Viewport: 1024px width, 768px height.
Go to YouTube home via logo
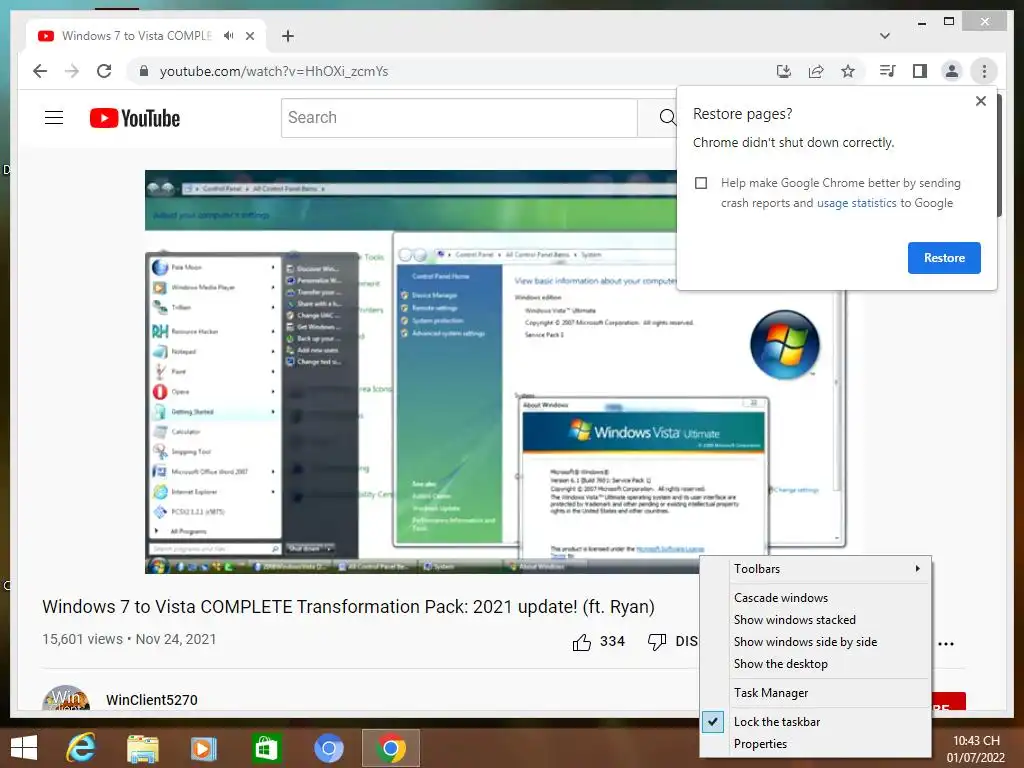point(135,118)
